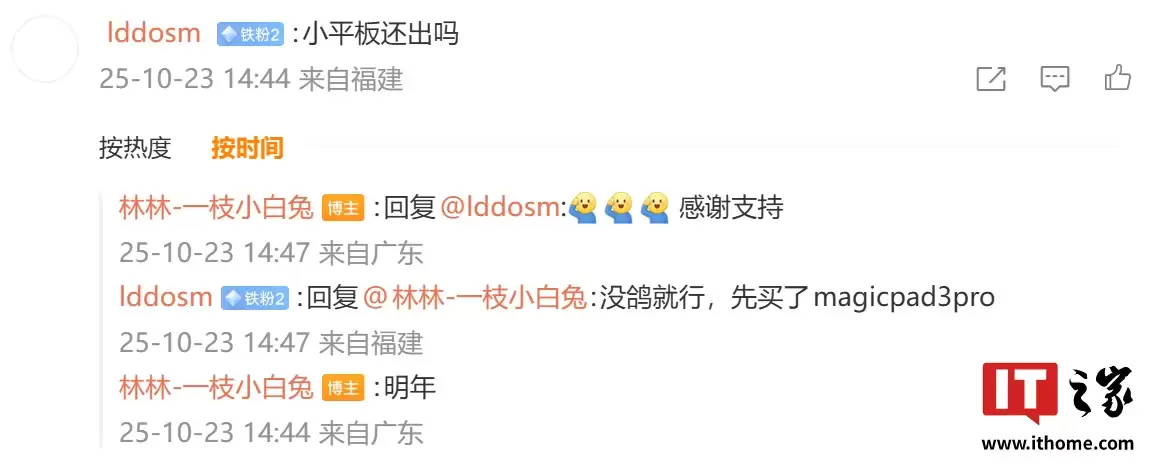Open replies via the speech-bubble comment icon
Viewport: 1153px width, 466px height.
point(1054,79)
